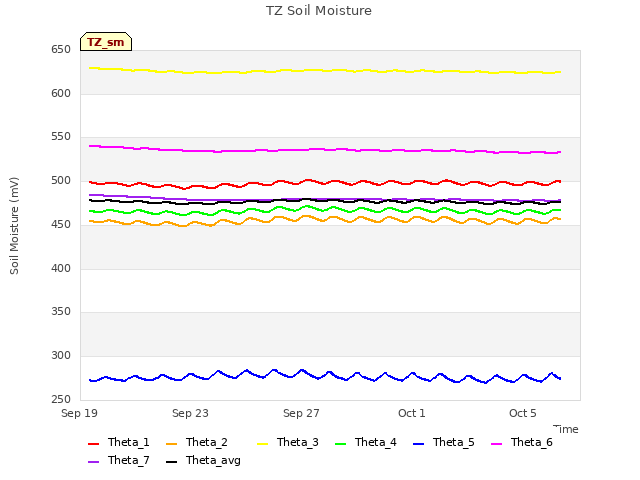Click the 350 y-axis tick label
The height and width of the screenshot is (480, 640).
(61, 312)
